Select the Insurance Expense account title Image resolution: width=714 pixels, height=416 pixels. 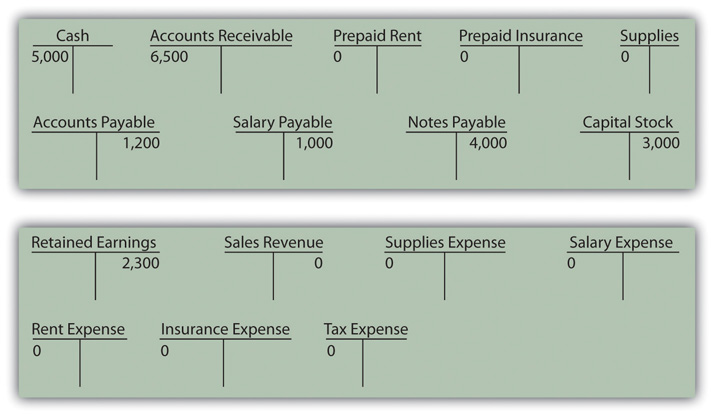tap(225, 329)
